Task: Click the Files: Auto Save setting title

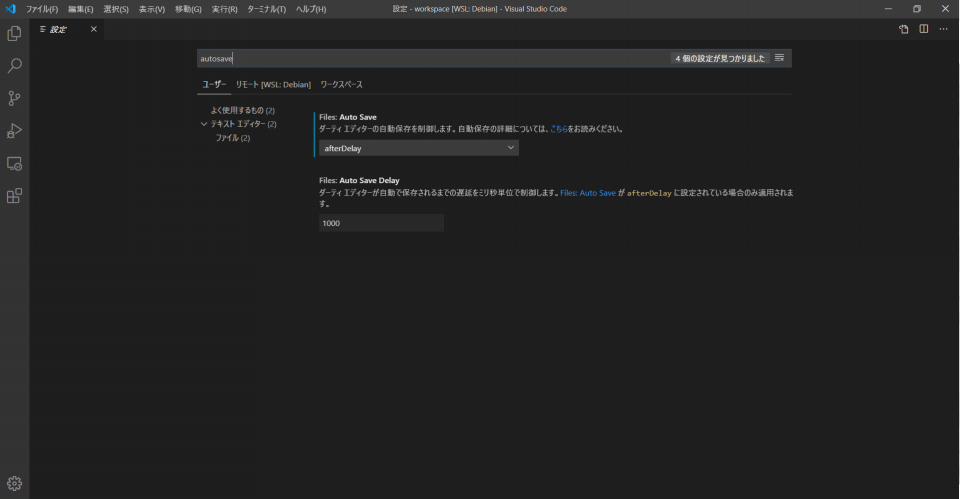Action: [x=348, y=117]
